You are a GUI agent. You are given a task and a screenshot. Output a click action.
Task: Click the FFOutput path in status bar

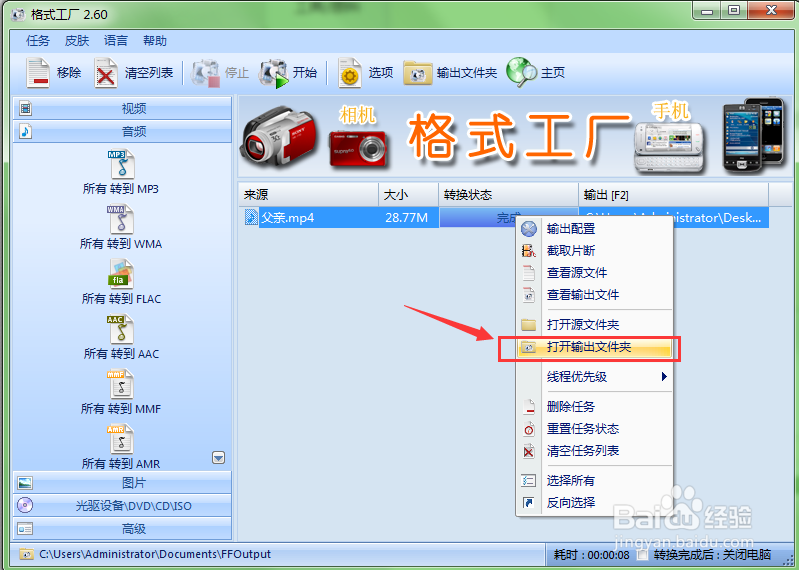tap(155, 554)
